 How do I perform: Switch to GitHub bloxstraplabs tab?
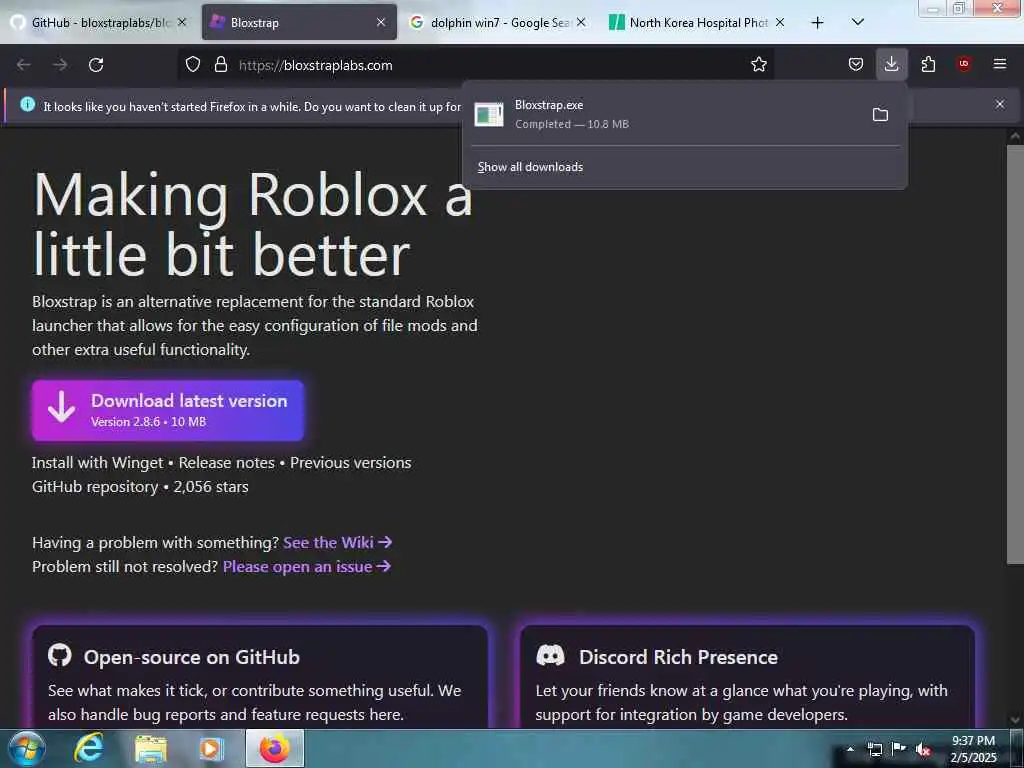coord(98,22)
